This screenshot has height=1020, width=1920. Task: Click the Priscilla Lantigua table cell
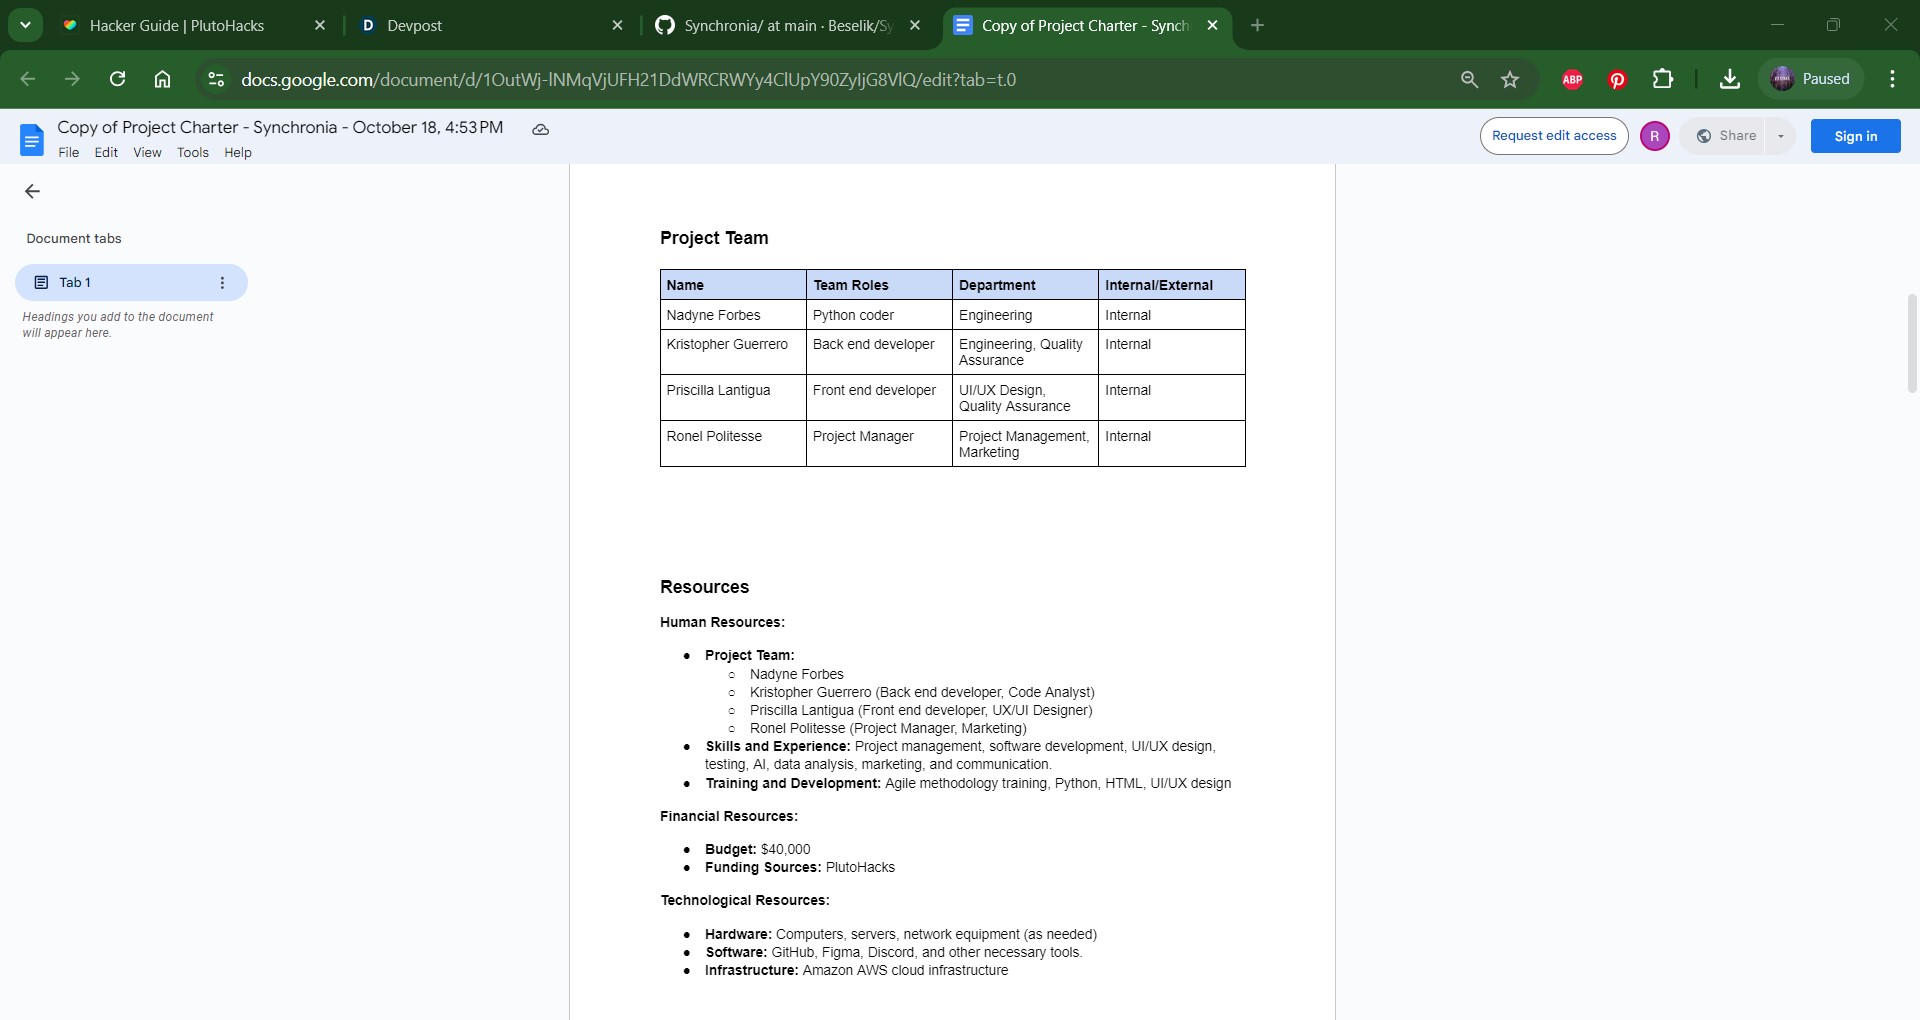pyautogui.click(x=733, y=398)
